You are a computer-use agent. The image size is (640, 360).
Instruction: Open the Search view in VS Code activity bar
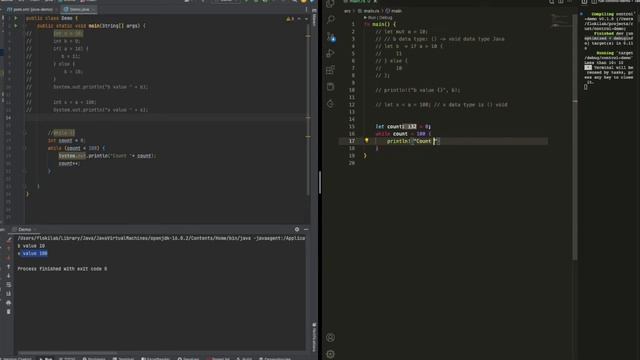pyautogui.click(x=331, y=19)
